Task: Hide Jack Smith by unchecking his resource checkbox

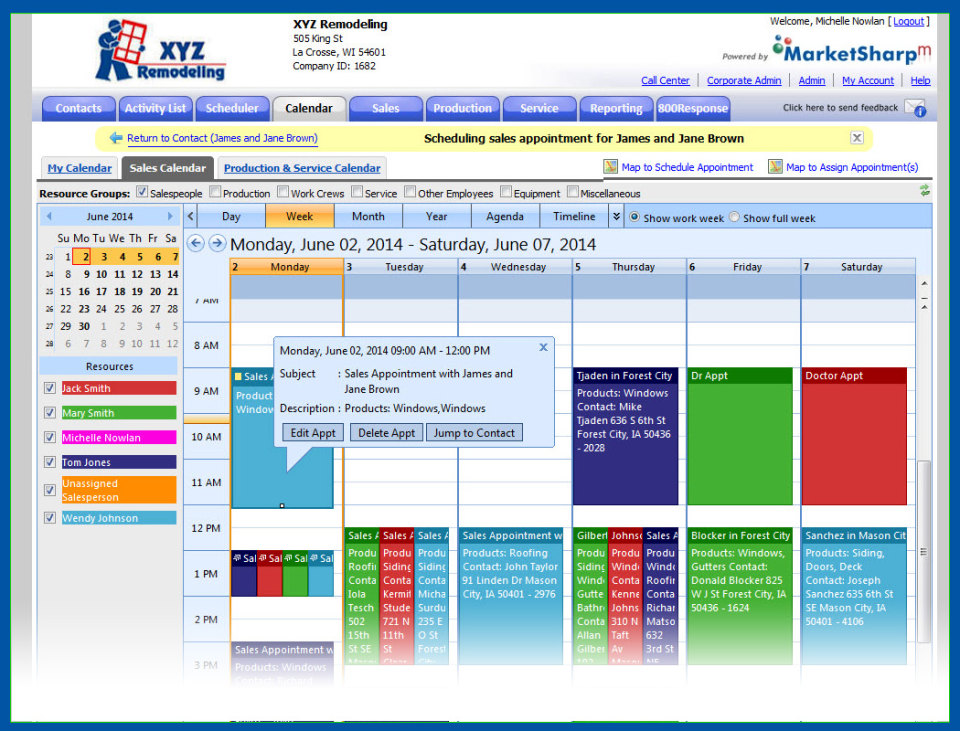Action: coord(49,388)
